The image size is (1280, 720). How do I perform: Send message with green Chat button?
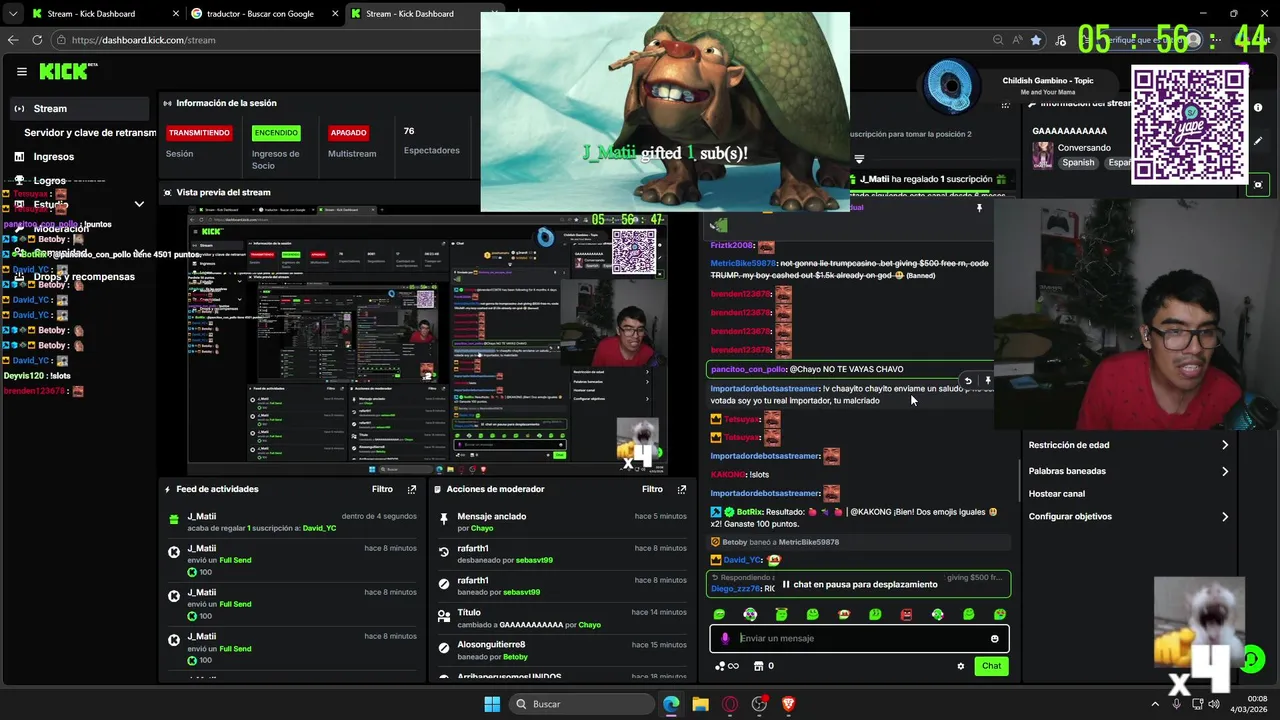coord(991,666)
